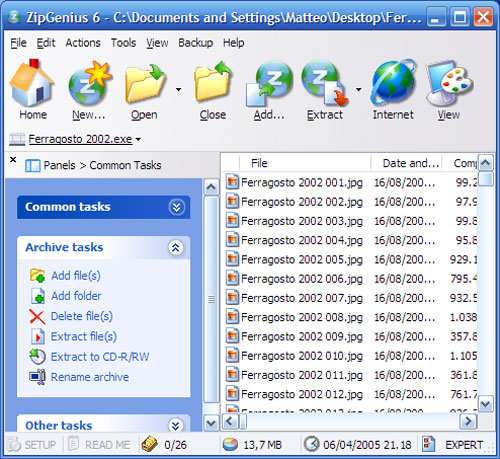Select Ferragosto 2002 002.jpg
The image size is (500, 459).
[302, 202]
